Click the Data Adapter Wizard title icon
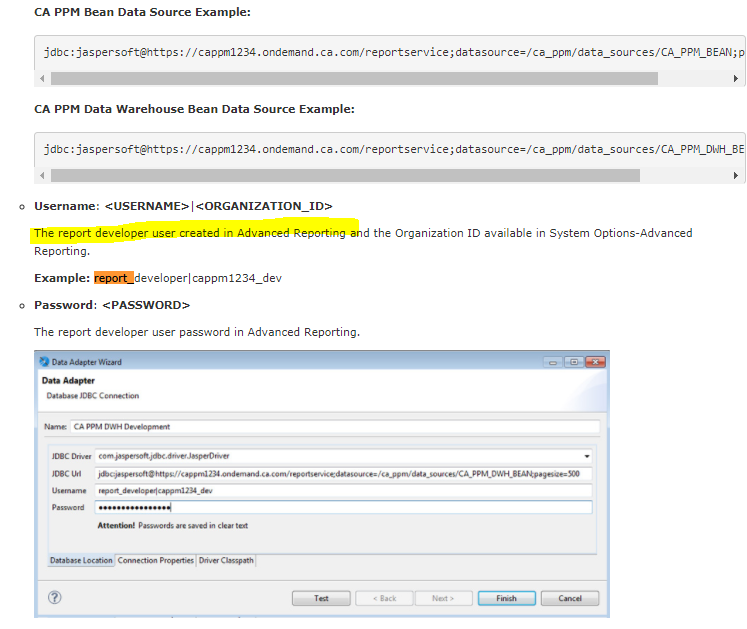747x629 pixels. pyautogui.click(x=44, y=362)
